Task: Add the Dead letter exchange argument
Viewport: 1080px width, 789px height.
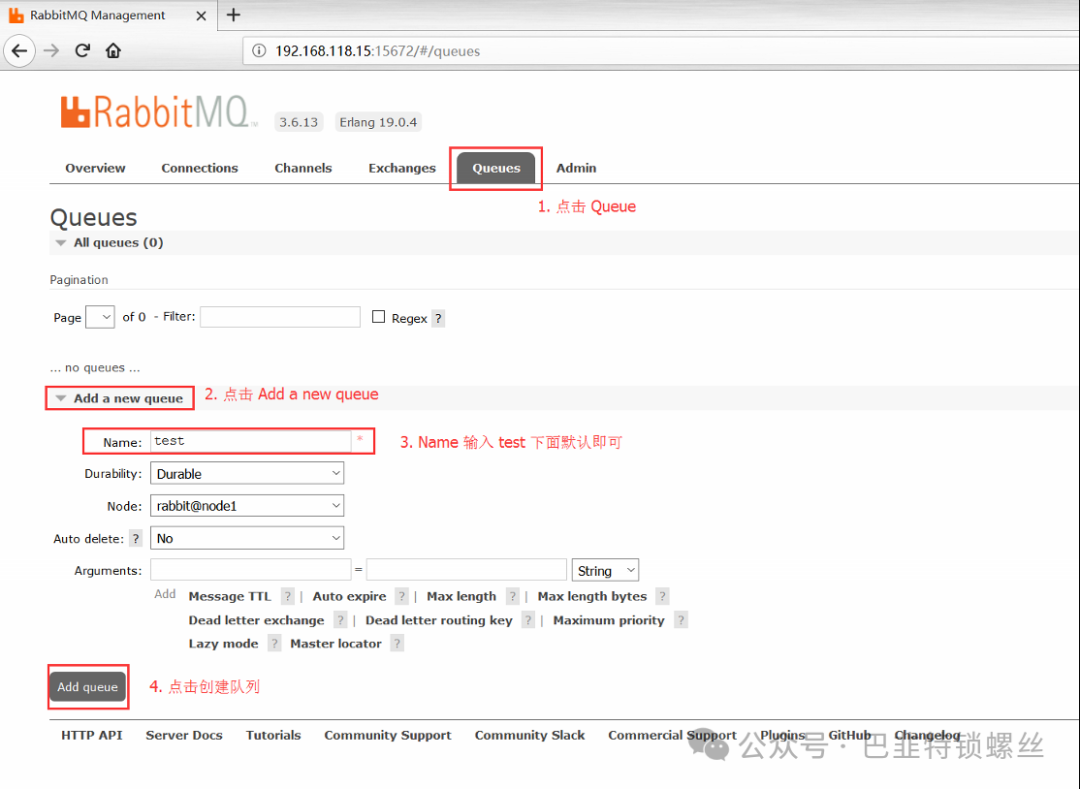Action: [256, 620]
